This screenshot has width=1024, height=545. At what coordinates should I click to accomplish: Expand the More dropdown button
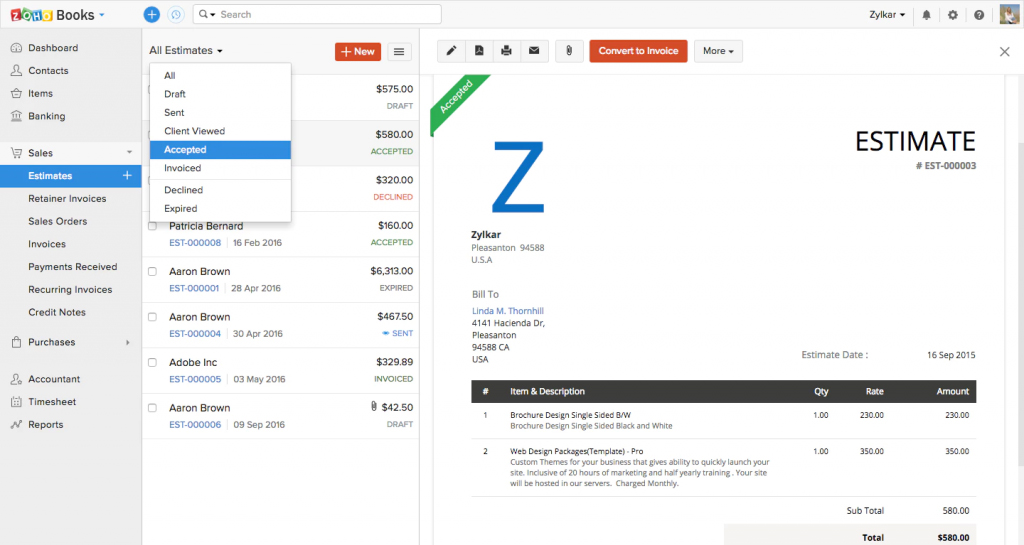click(718, 51)
